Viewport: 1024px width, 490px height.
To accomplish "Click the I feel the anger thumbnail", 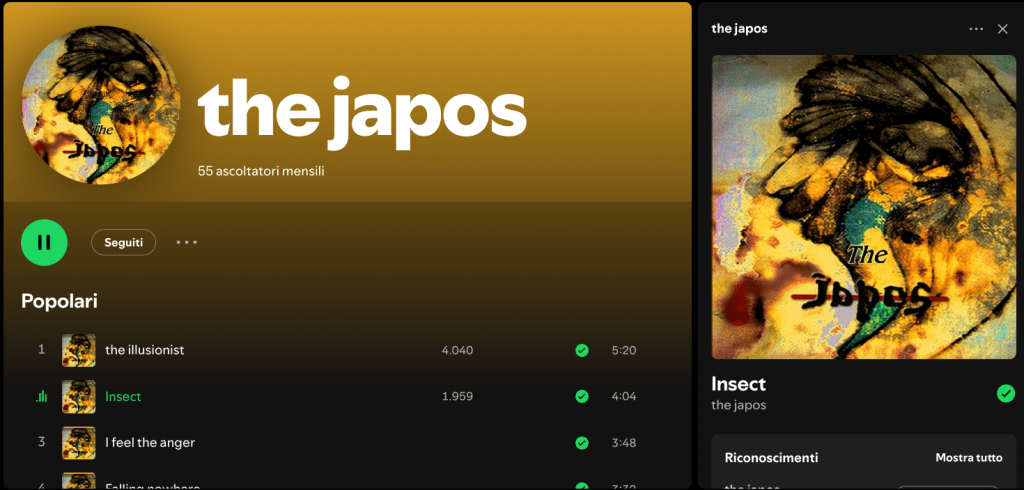I will (78, 443).
